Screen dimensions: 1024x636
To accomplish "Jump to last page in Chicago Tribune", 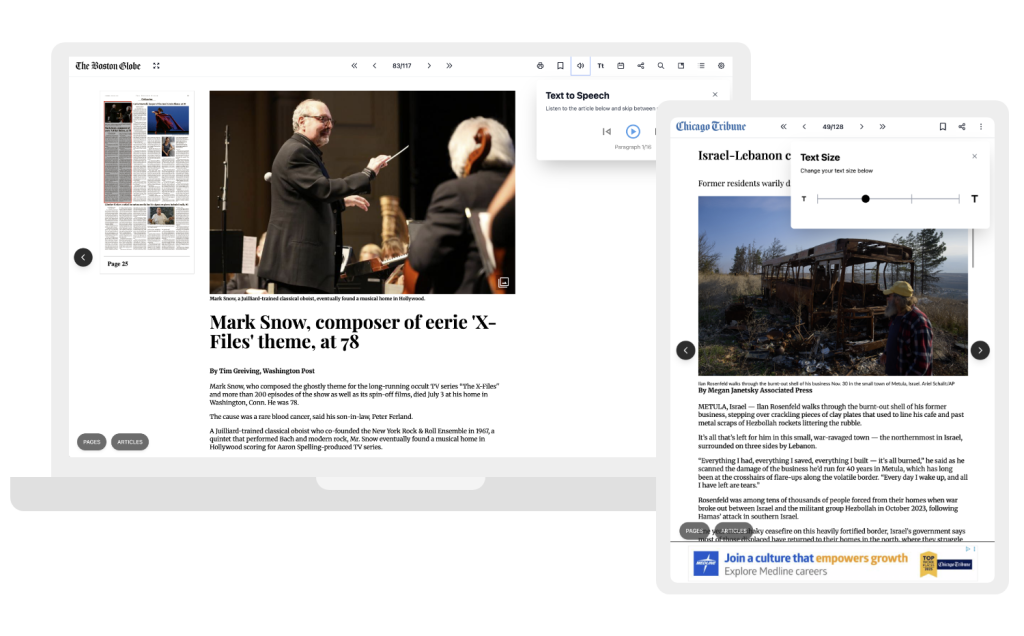I will [x=882, y=127].
